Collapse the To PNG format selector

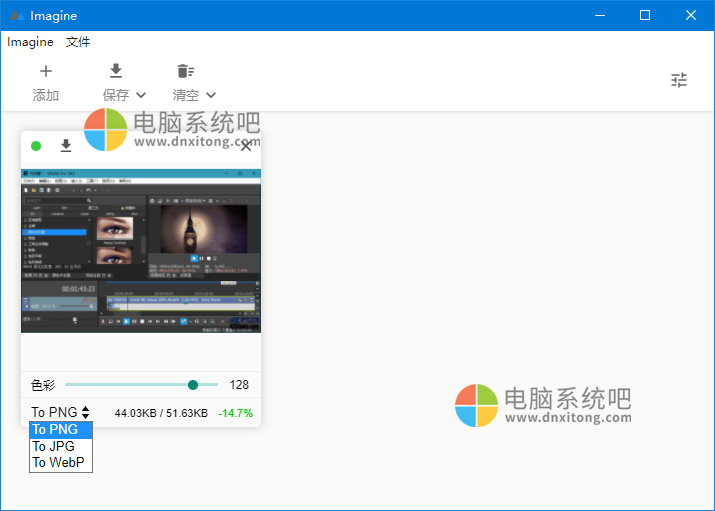click(x=60, y=412)
